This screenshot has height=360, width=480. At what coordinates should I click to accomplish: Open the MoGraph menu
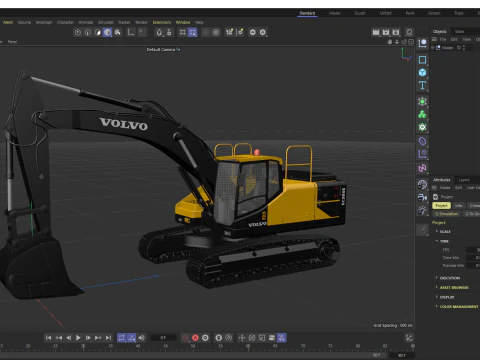click(x=44, y=22)
